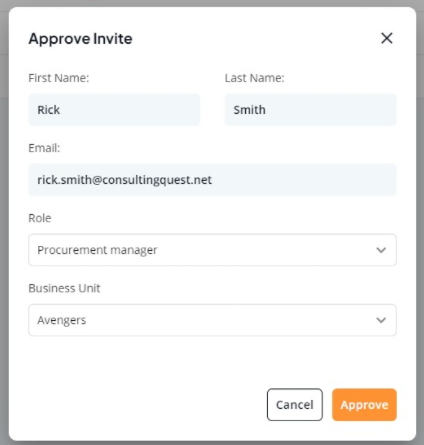Click the "First Name:" label
The image size is (424, 445).
click(x=59, y=78)
